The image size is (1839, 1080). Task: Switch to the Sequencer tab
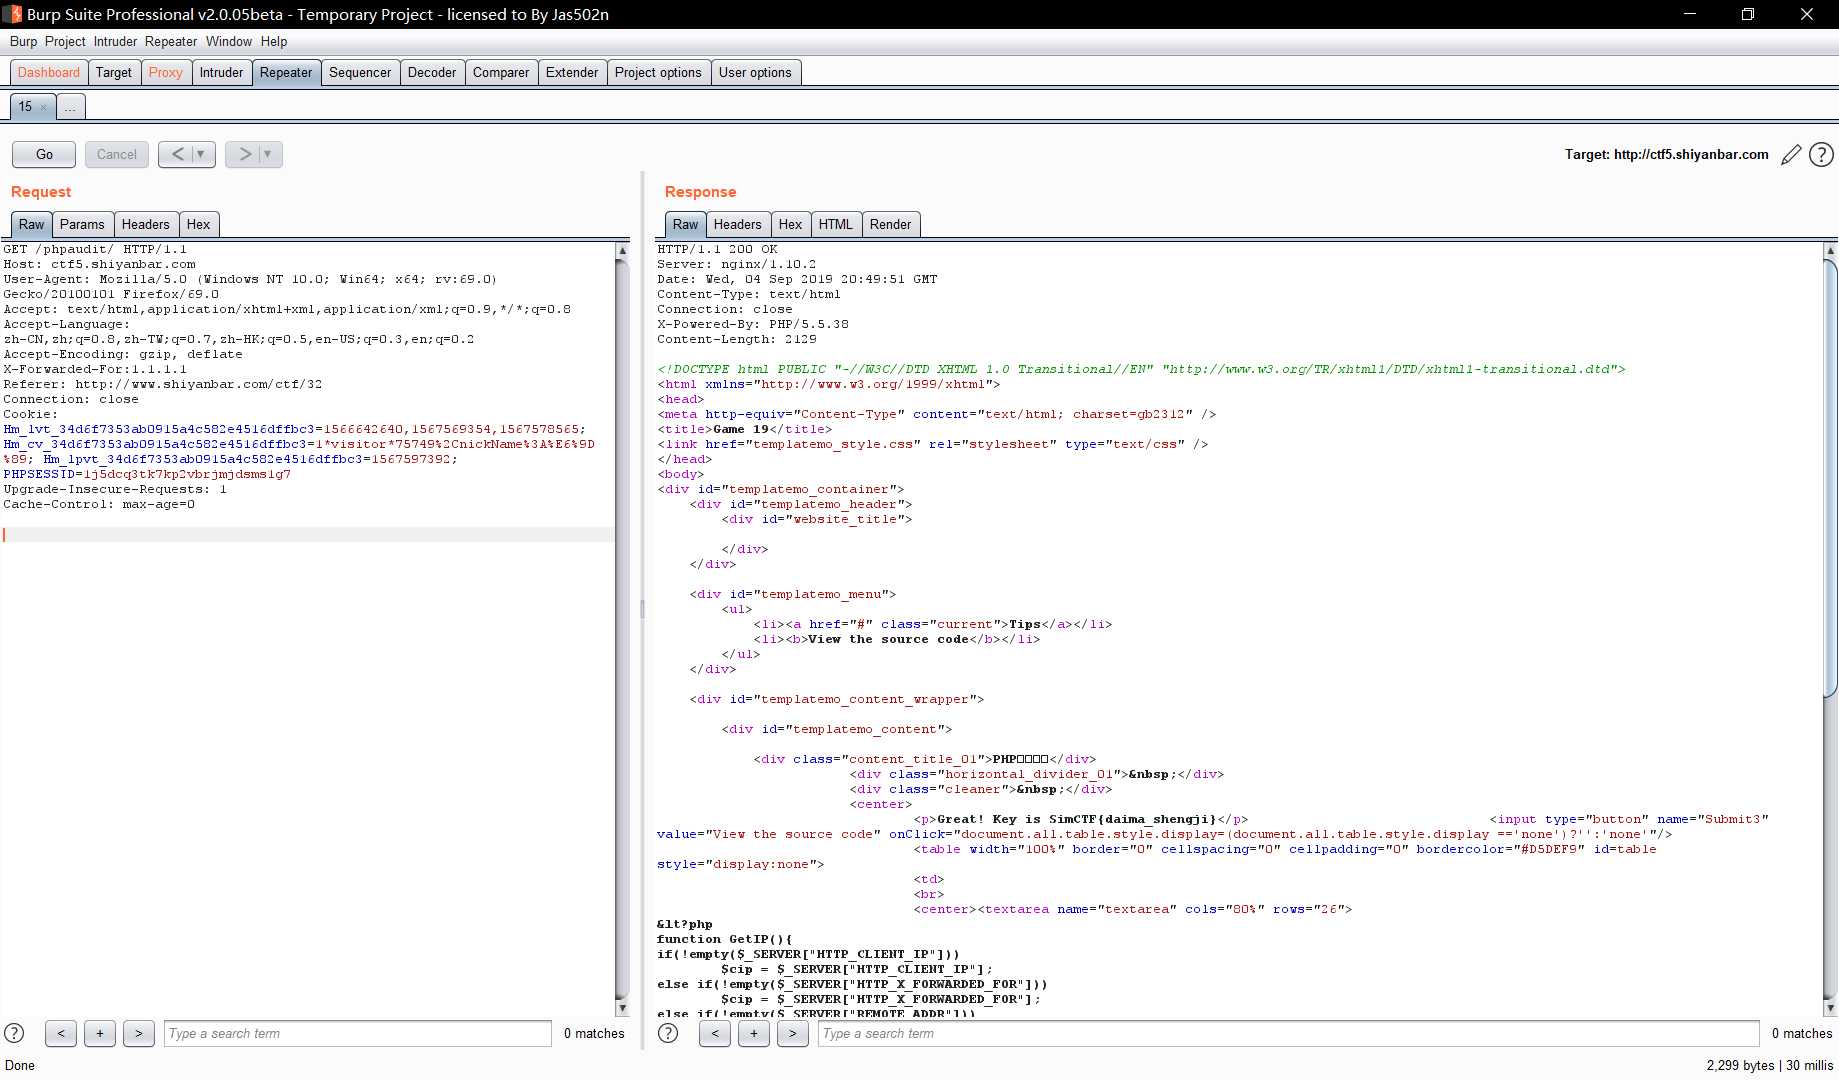coord(360,72)
